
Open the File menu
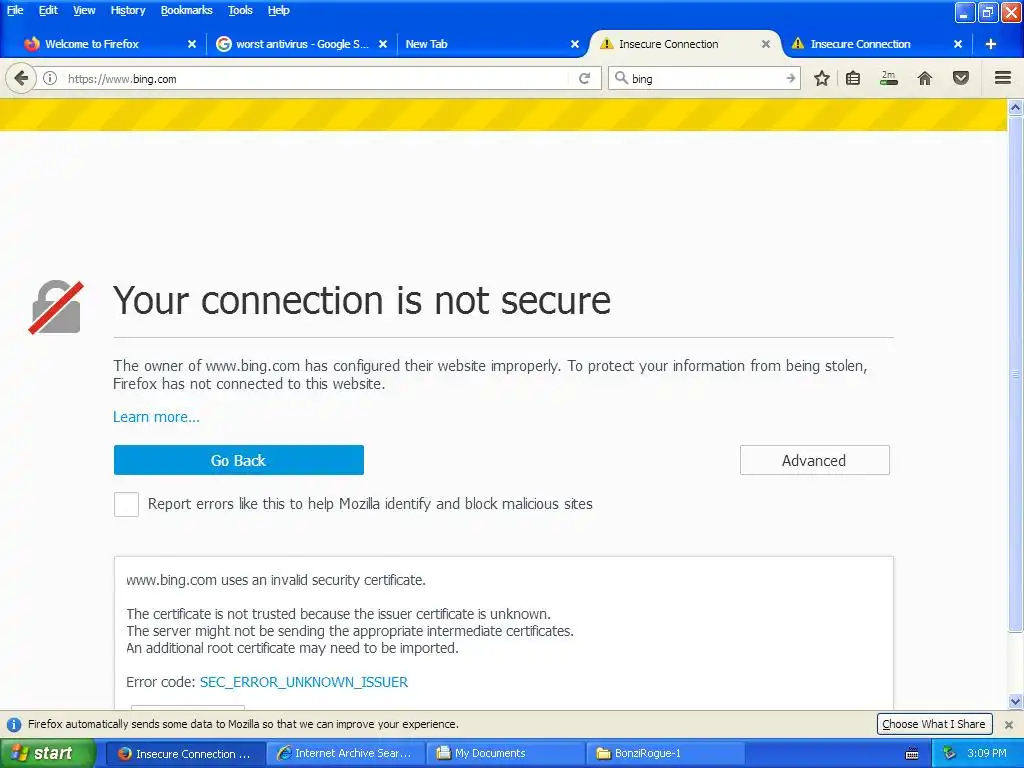(x=15, y=10)
